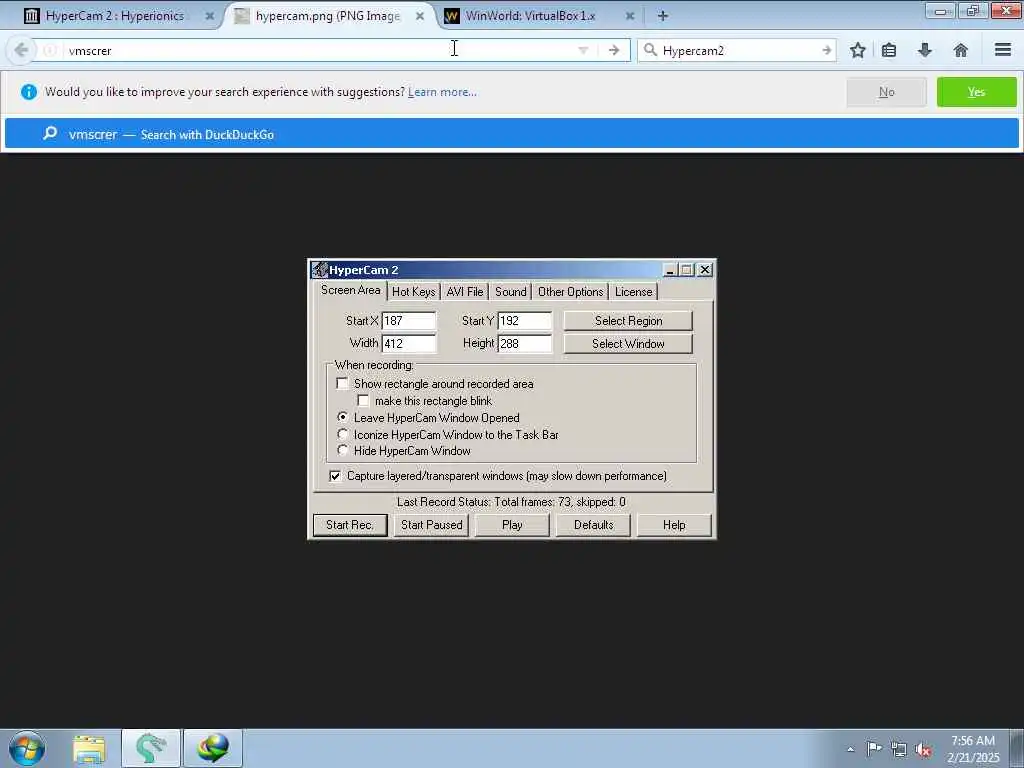Choose vmscrer Search with DuckDuckGo suggestion
The height and width of the screenshot is (768, 1024).
point(511,134)
